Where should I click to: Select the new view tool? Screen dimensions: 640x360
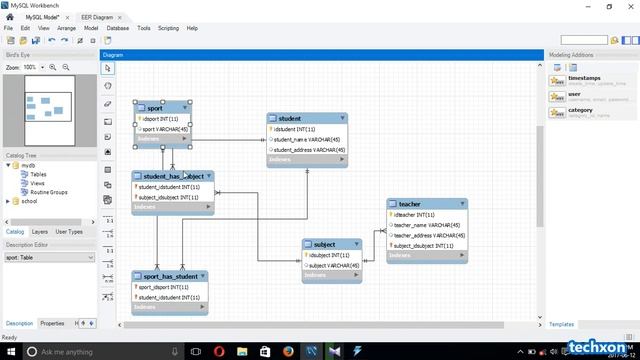pyautogui.click(x=108, y=185)
